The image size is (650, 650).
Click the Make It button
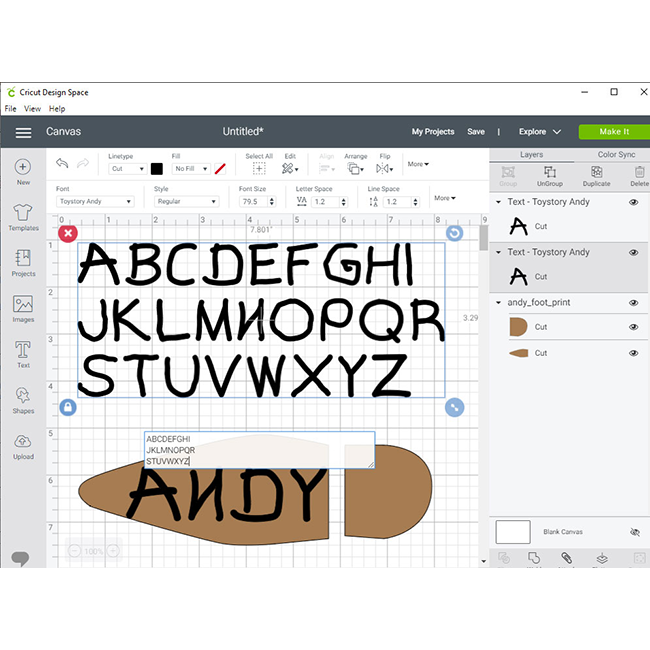coord(614,132)
